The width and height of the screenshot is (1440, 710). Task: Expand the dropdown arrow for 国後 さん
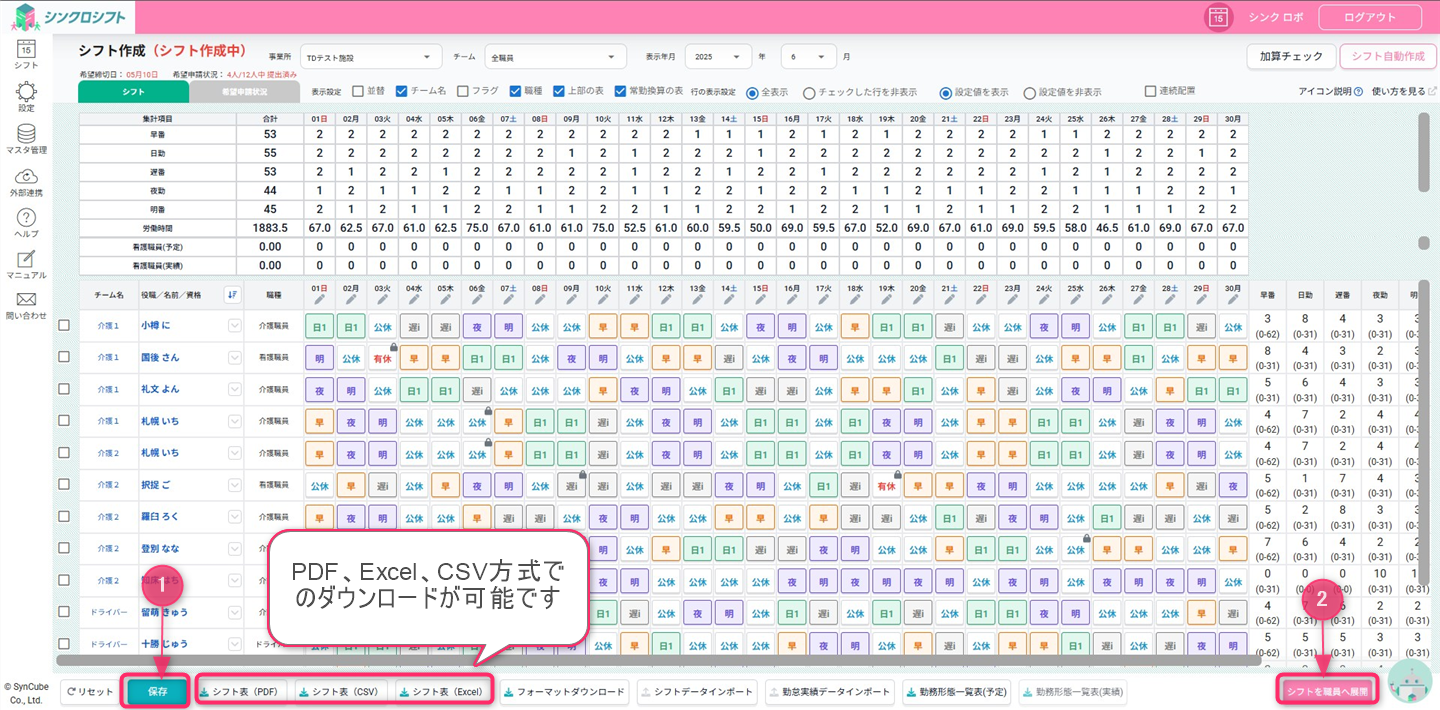pyautogui.click(x=235, y=357)
